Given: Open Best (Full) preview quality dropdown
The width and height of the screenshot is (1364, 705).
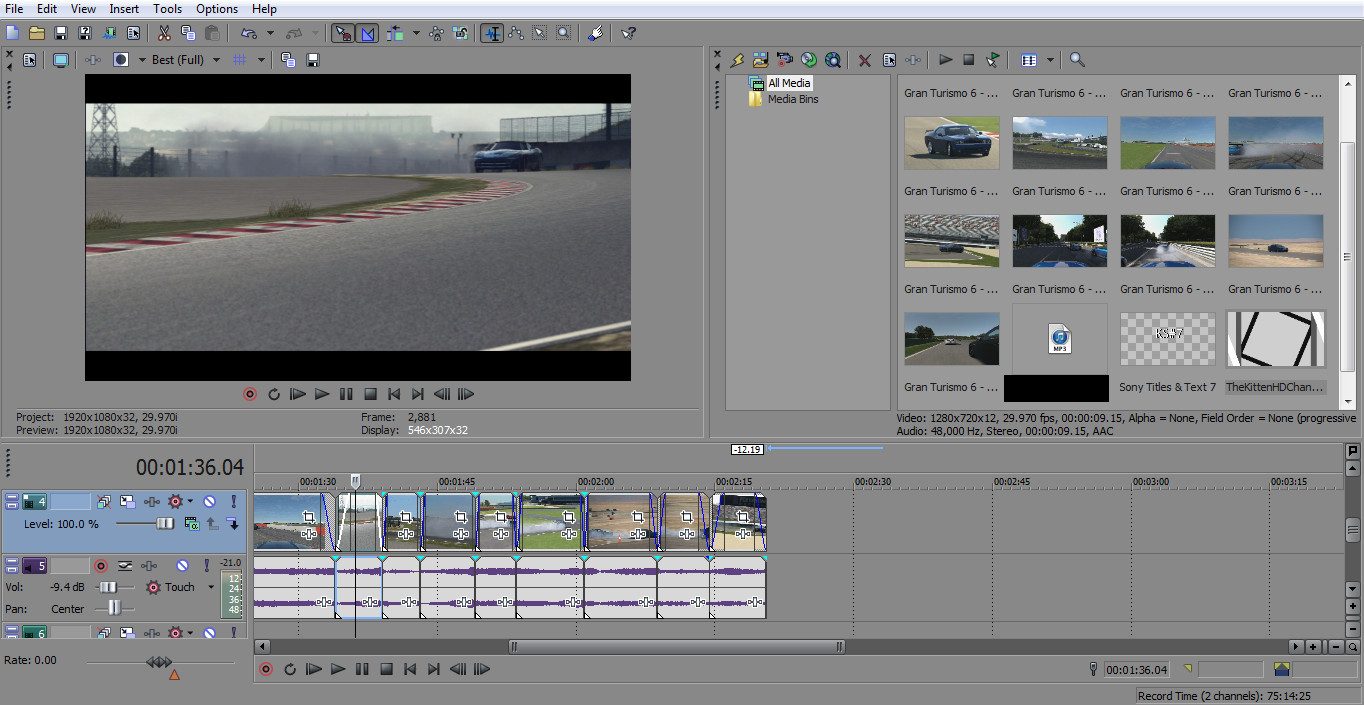Looking at the screenshot, I should pos(214,60).
